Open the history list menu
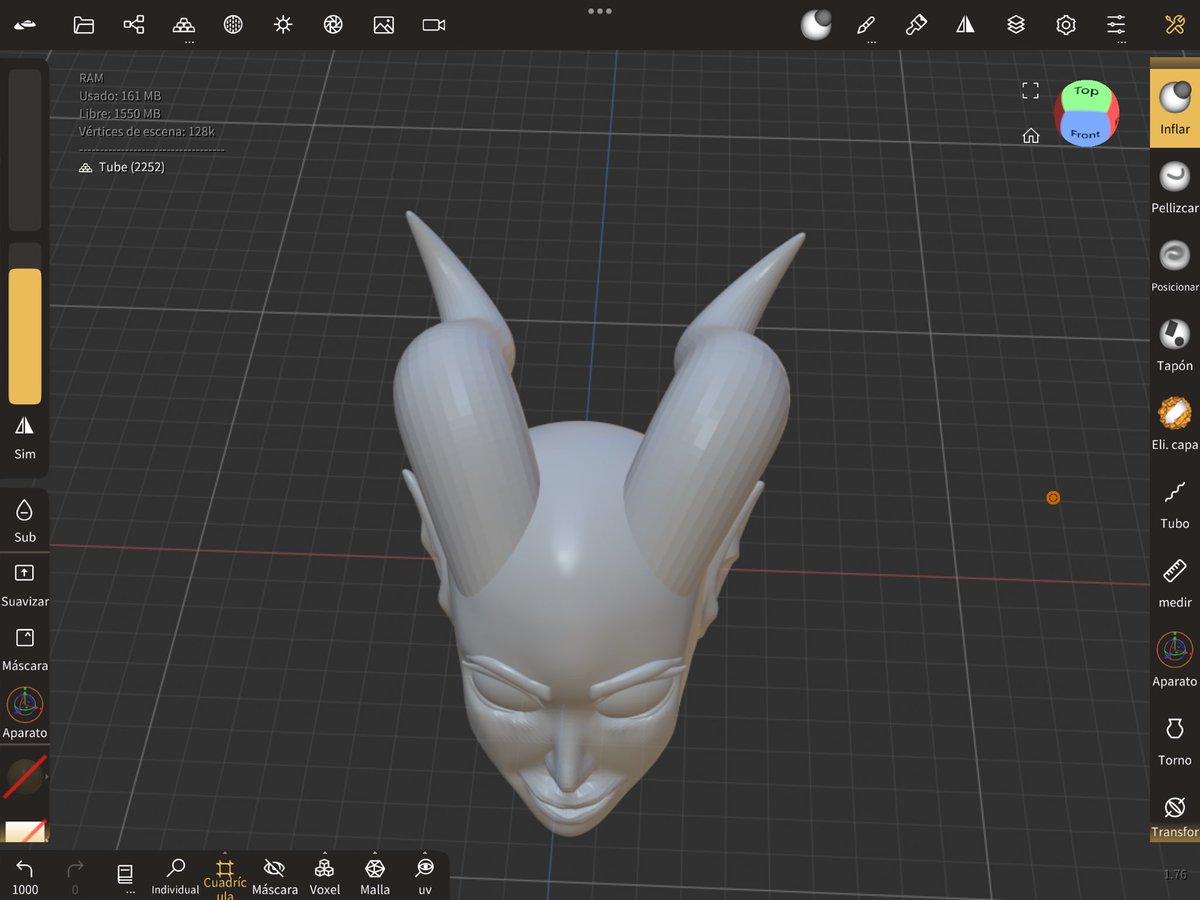This screenshot has height=900, width=1200. click(x=125, y=875)
